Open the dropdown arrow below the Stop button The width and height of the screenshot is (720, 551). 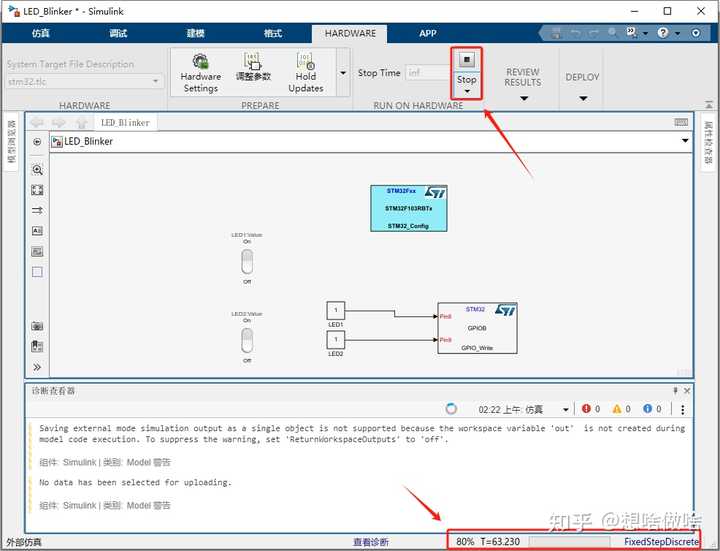(x=467, y=91)
